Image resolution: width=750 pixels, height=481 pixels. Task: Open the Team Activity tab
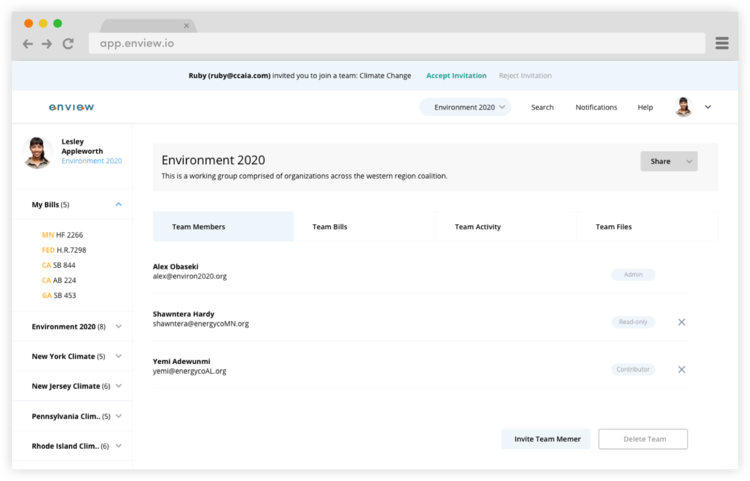pos(477,227)
